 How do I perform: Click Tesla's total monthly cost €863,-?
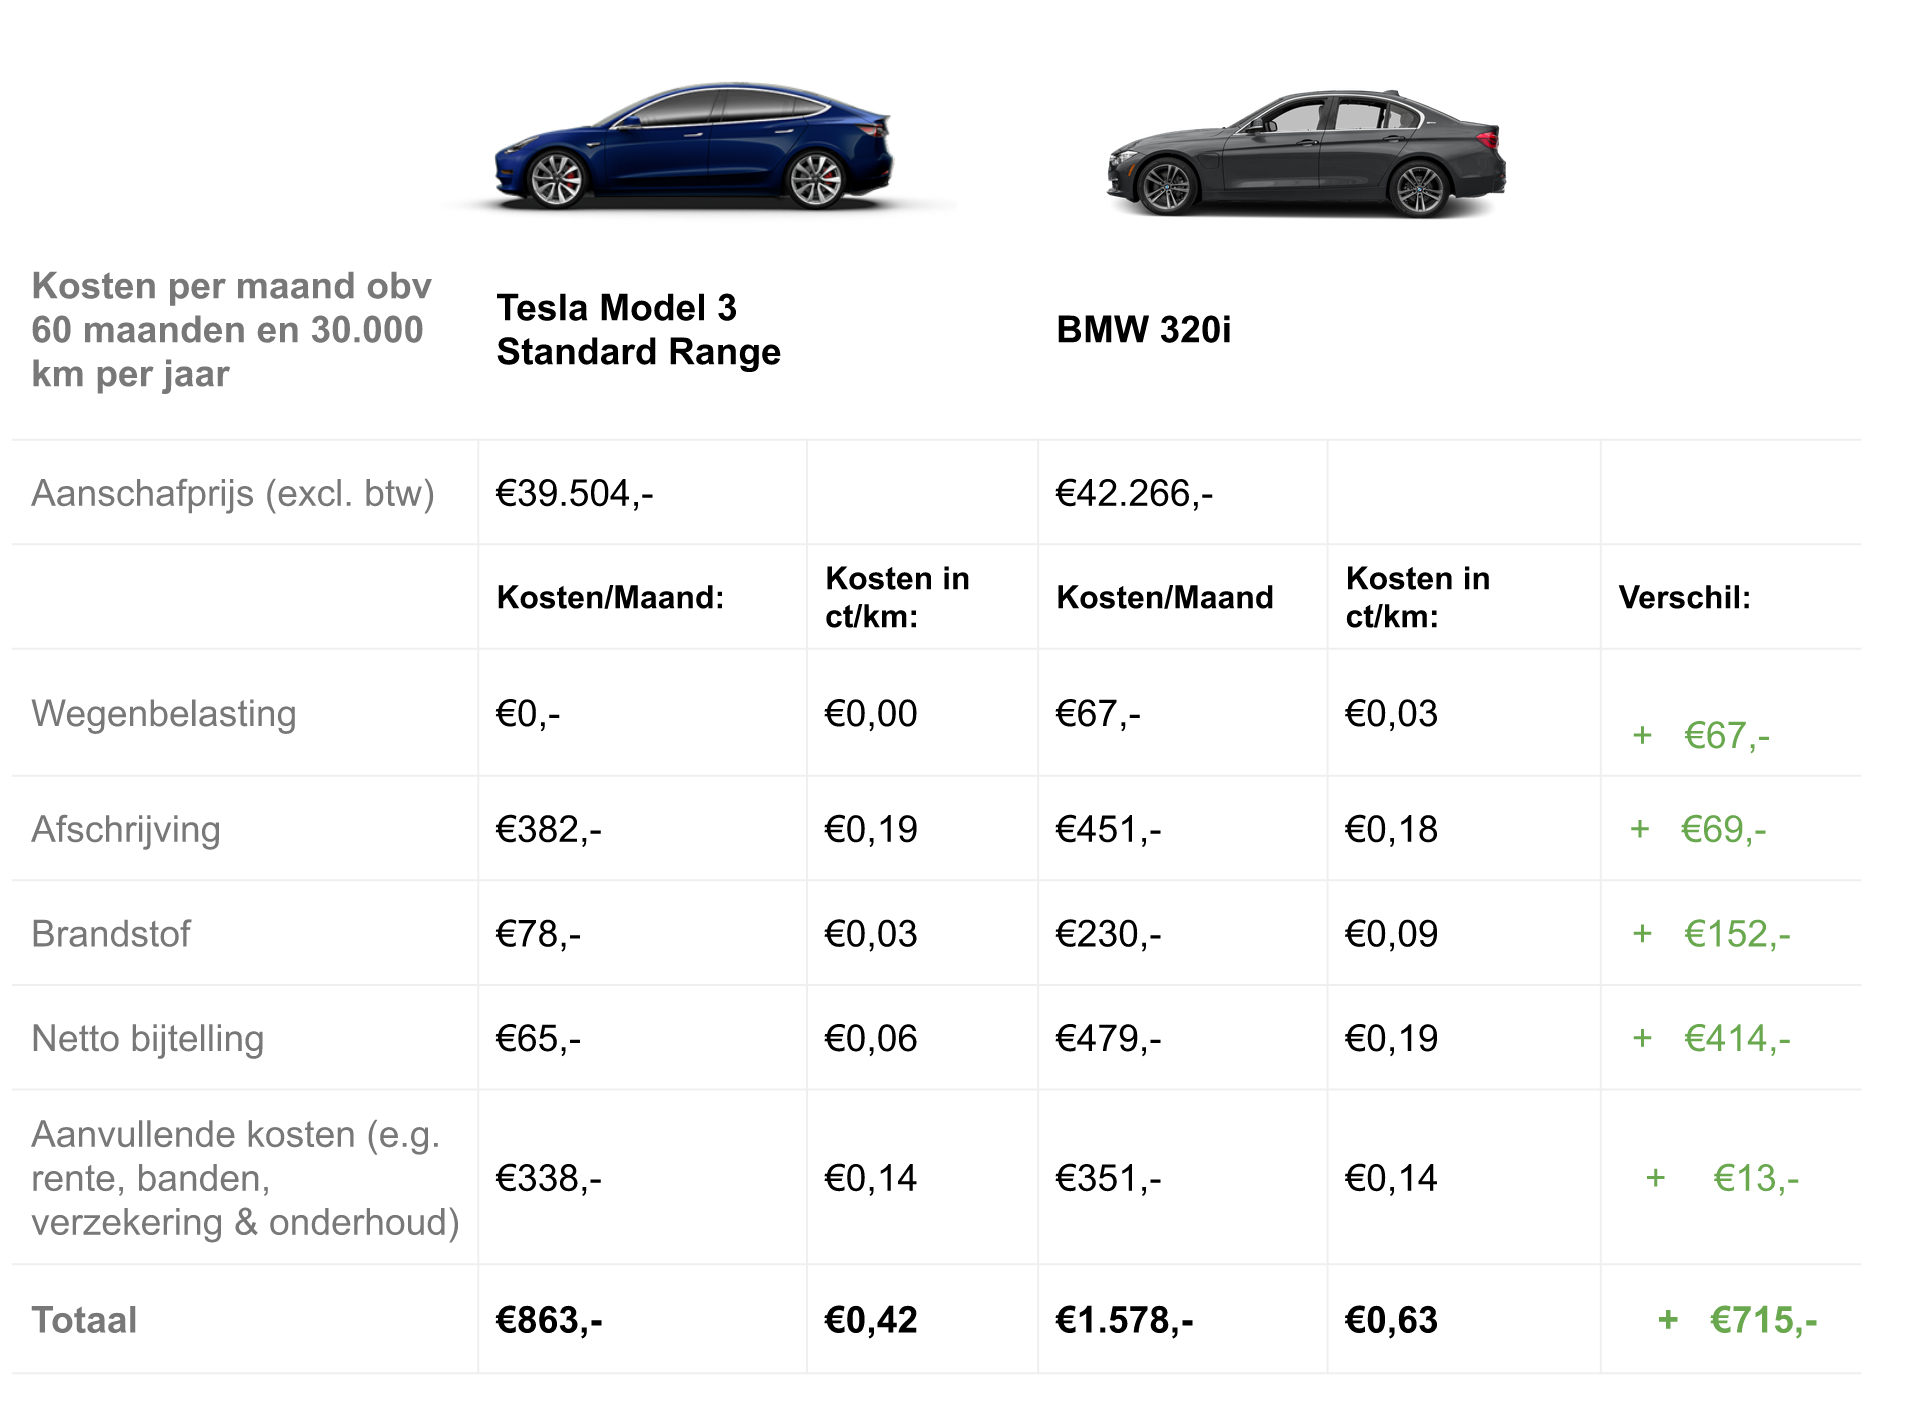pos(549,1320)
